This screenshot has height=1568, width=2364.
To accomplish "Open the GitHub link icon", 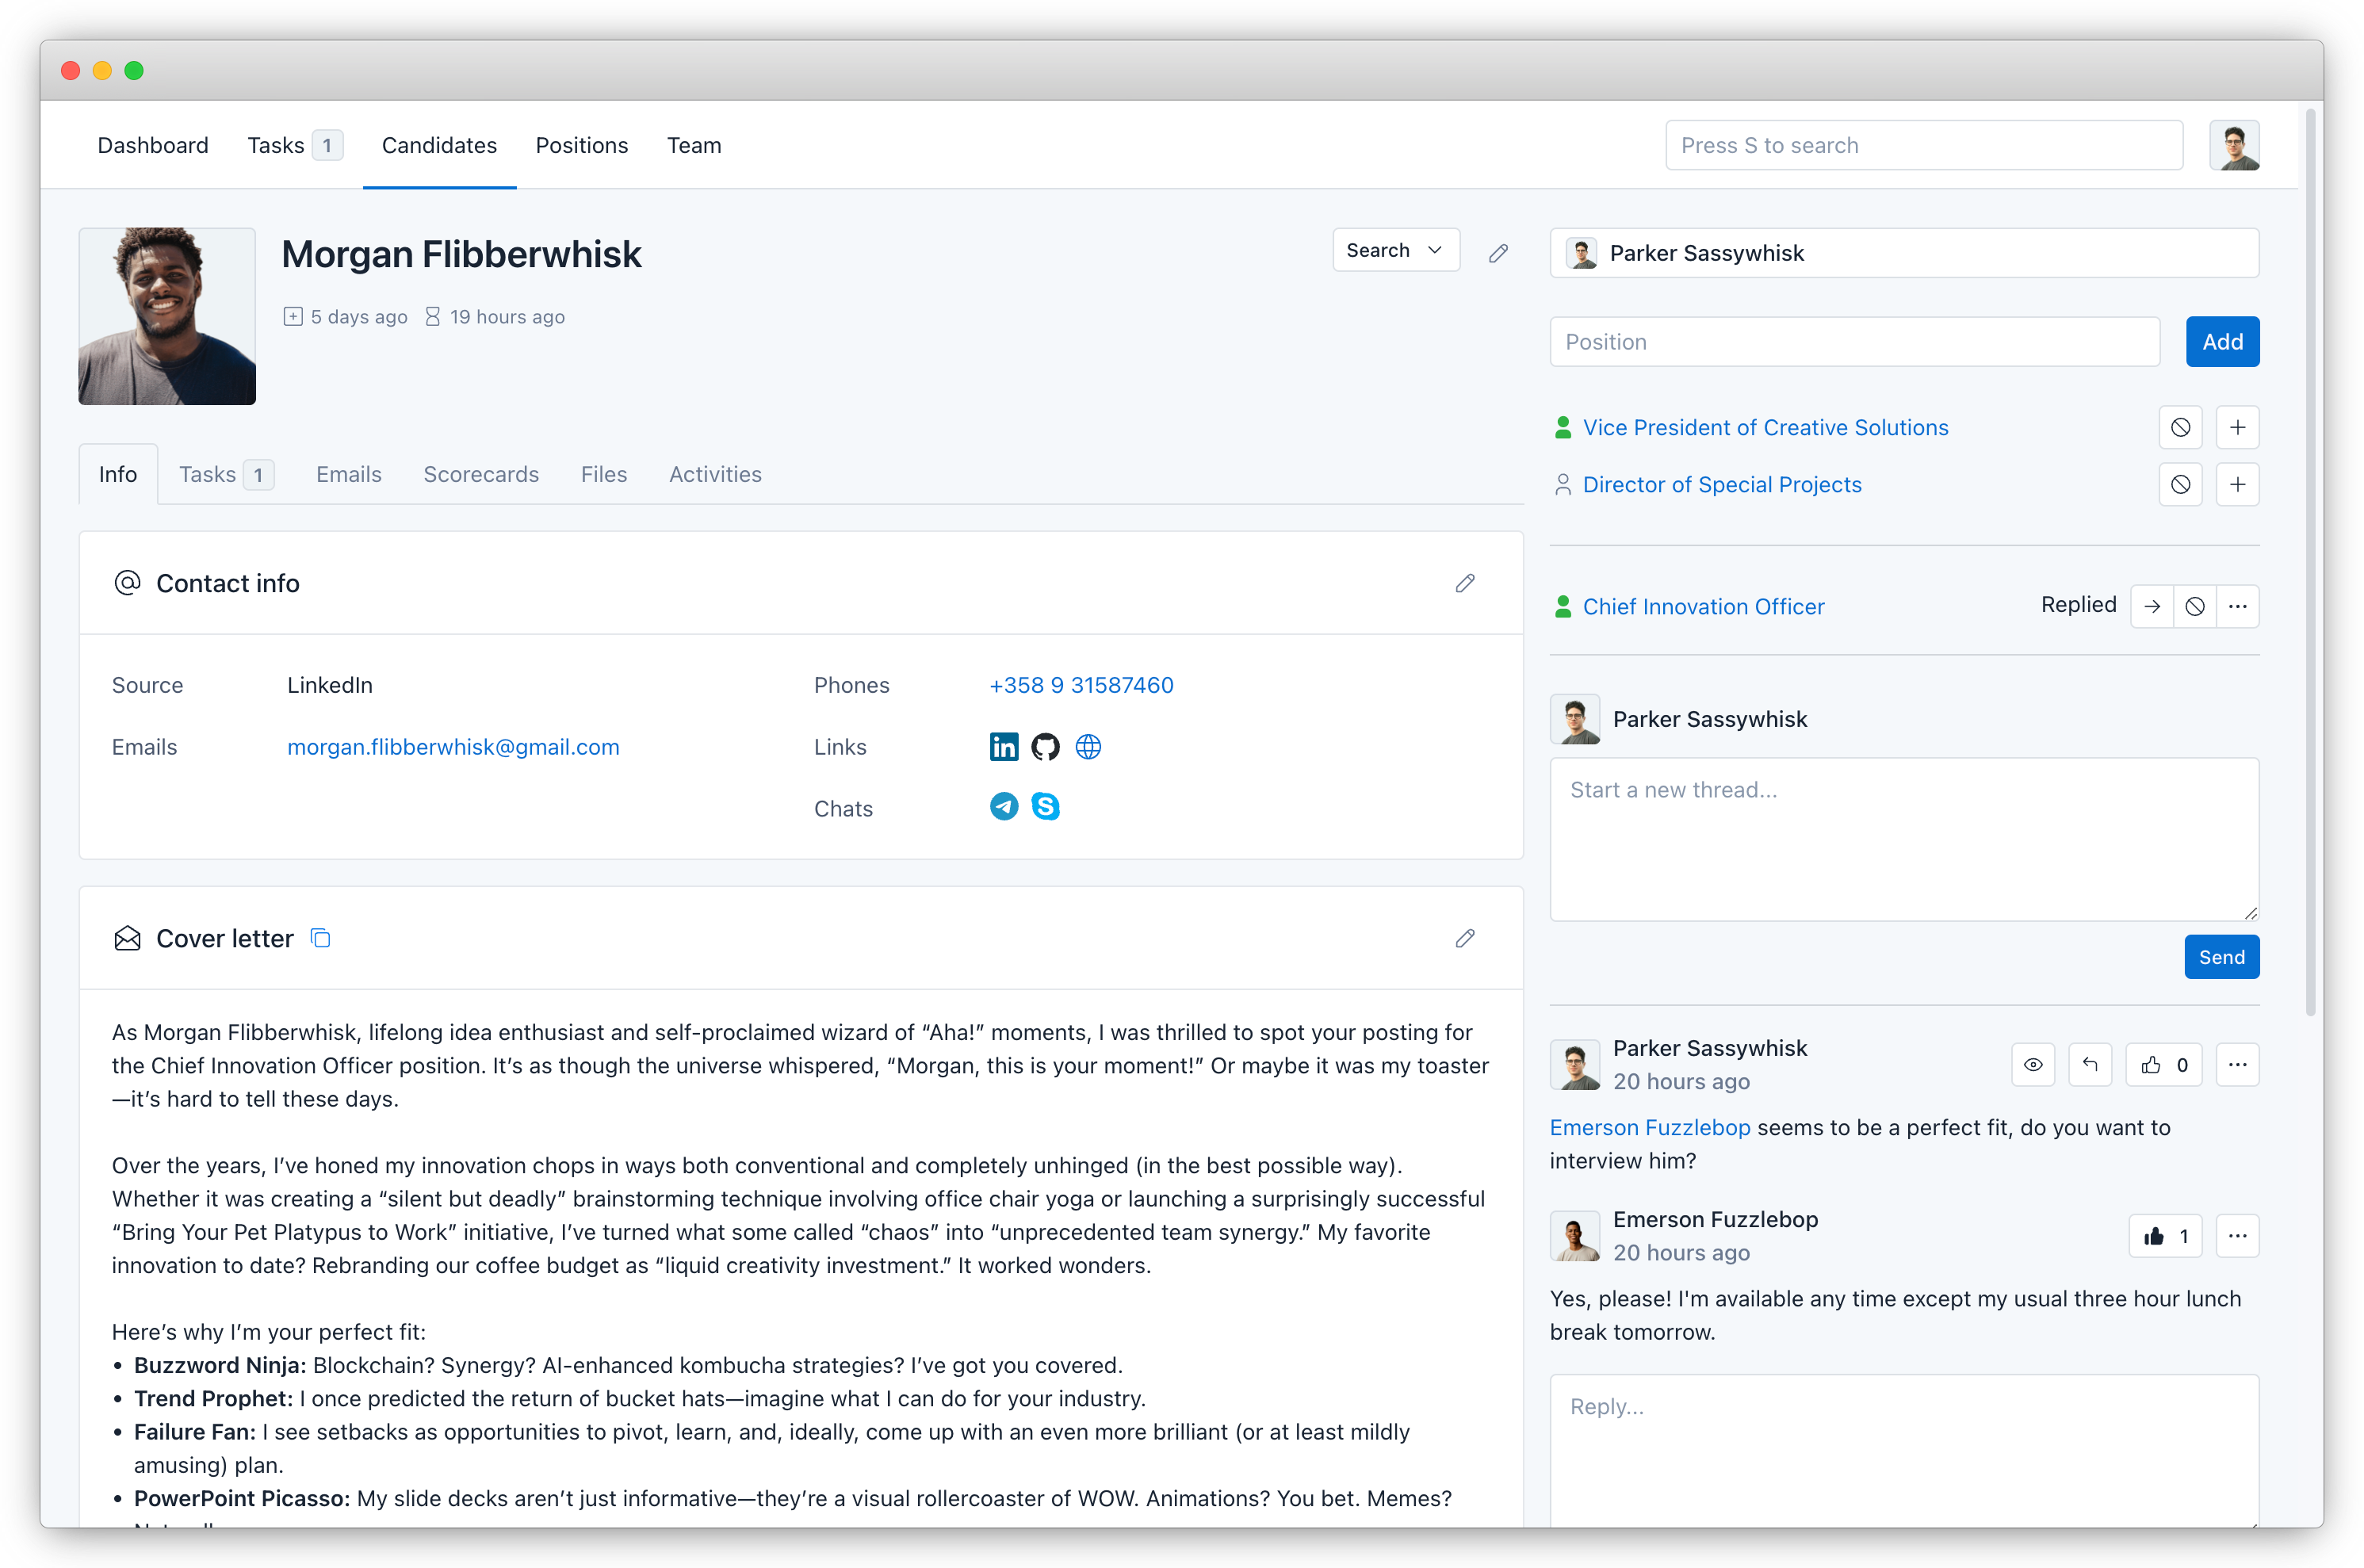I will coord(1045,747).
